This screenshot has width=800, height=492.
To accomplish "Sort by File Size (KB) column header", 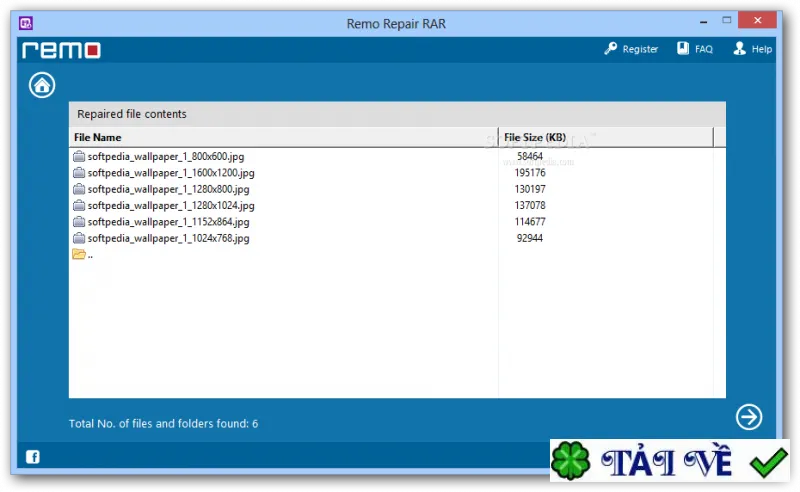I will pyautogui.click(x=606, y=137).
